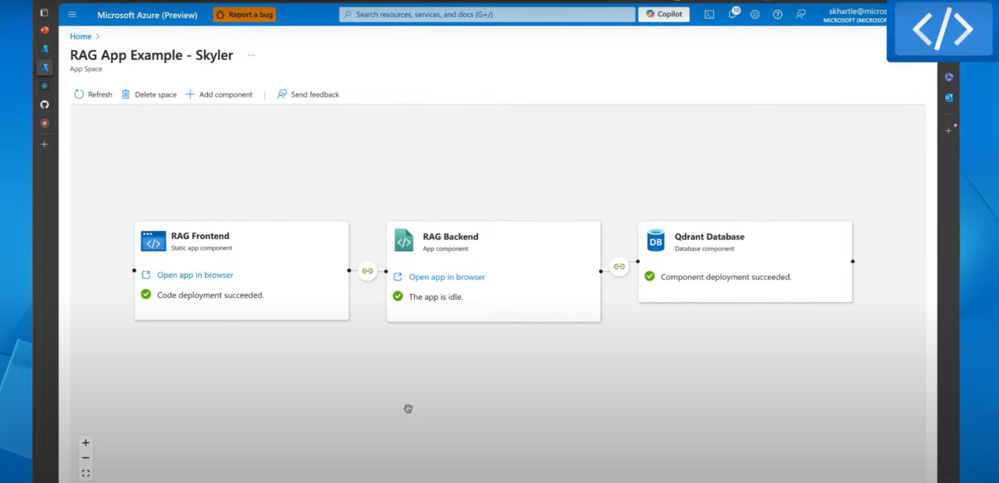Click the 'The app is idle.' status text

pyautogui.click(x=436, y=297)
